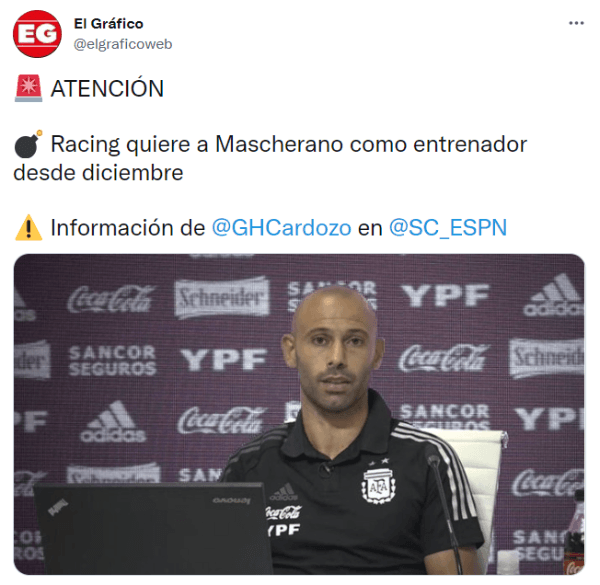Click the adidas logo above the laptop
Image resolution: width=600 pixels, height=585 pixels.
pyautogui.click(x=113, y=422)
